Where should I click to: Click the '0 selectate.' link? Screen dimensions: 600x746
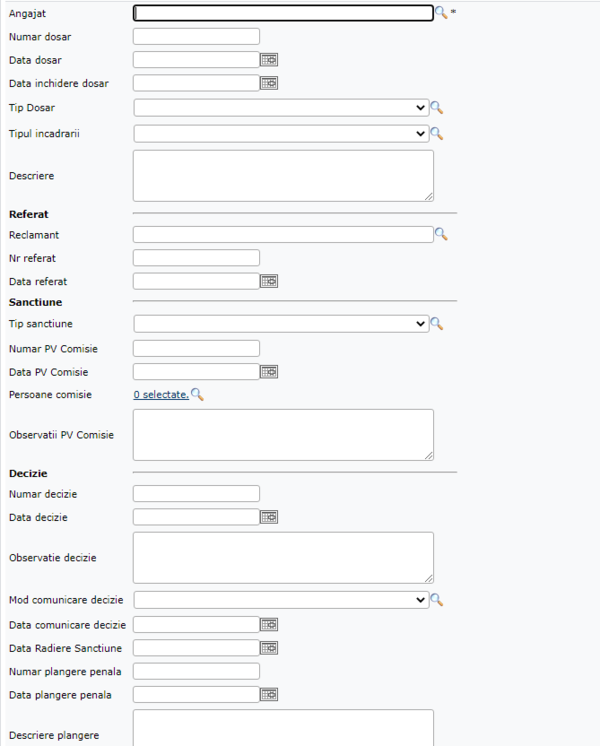tap(161, 395)
